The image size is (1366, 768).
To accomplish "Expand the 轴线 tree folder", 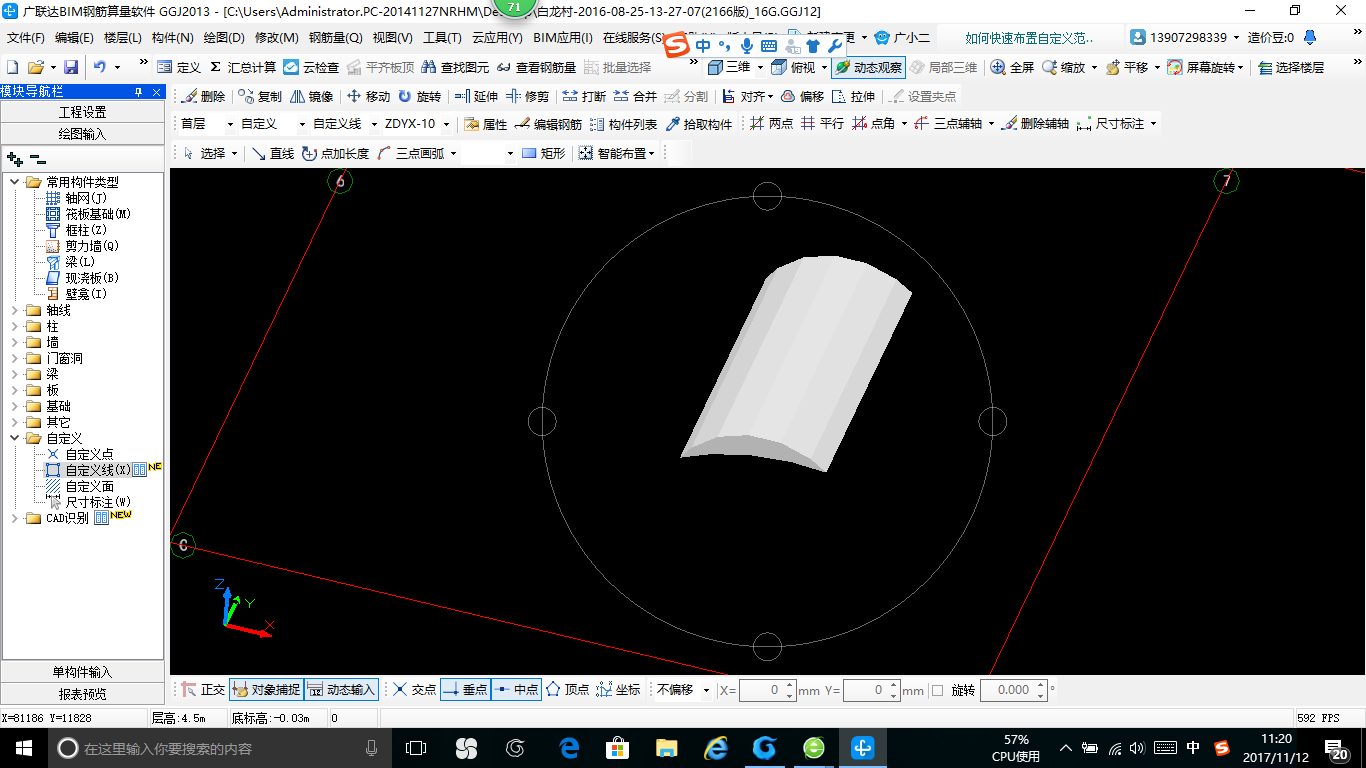I will pyautogui.click(x=15, y=310).
